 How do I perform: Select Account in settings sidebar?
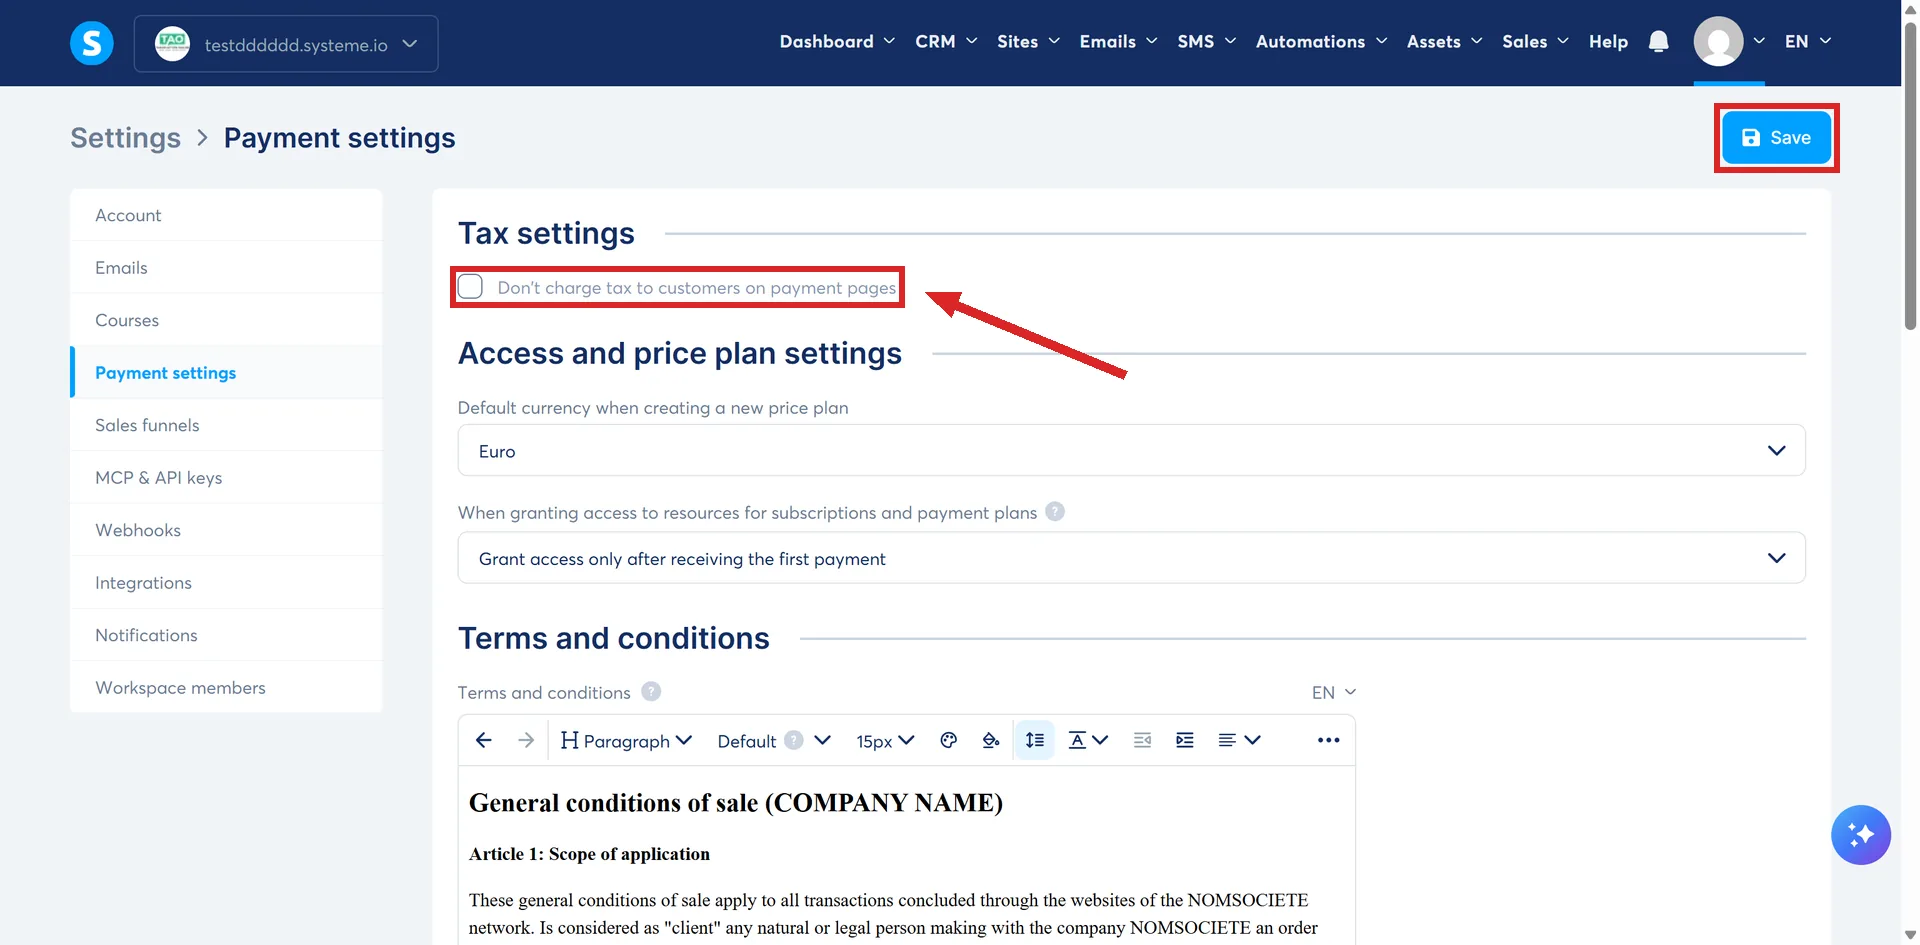point(226,215)
